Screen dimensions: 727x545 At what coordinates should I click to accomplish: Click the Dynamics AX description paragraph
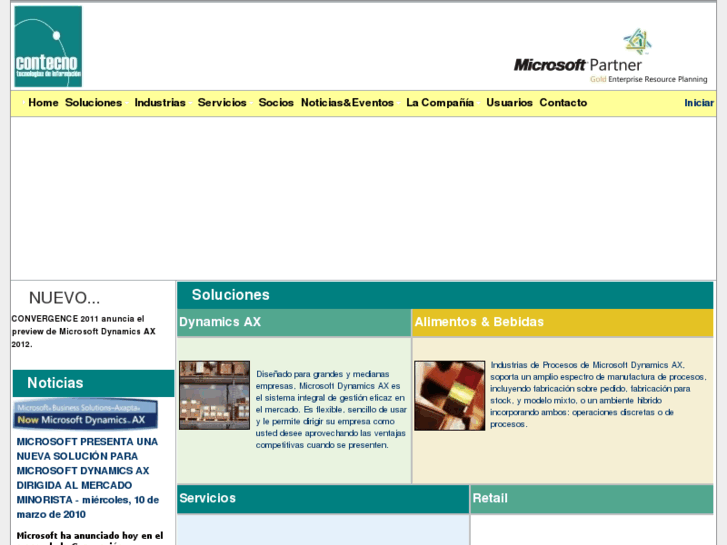331,410
